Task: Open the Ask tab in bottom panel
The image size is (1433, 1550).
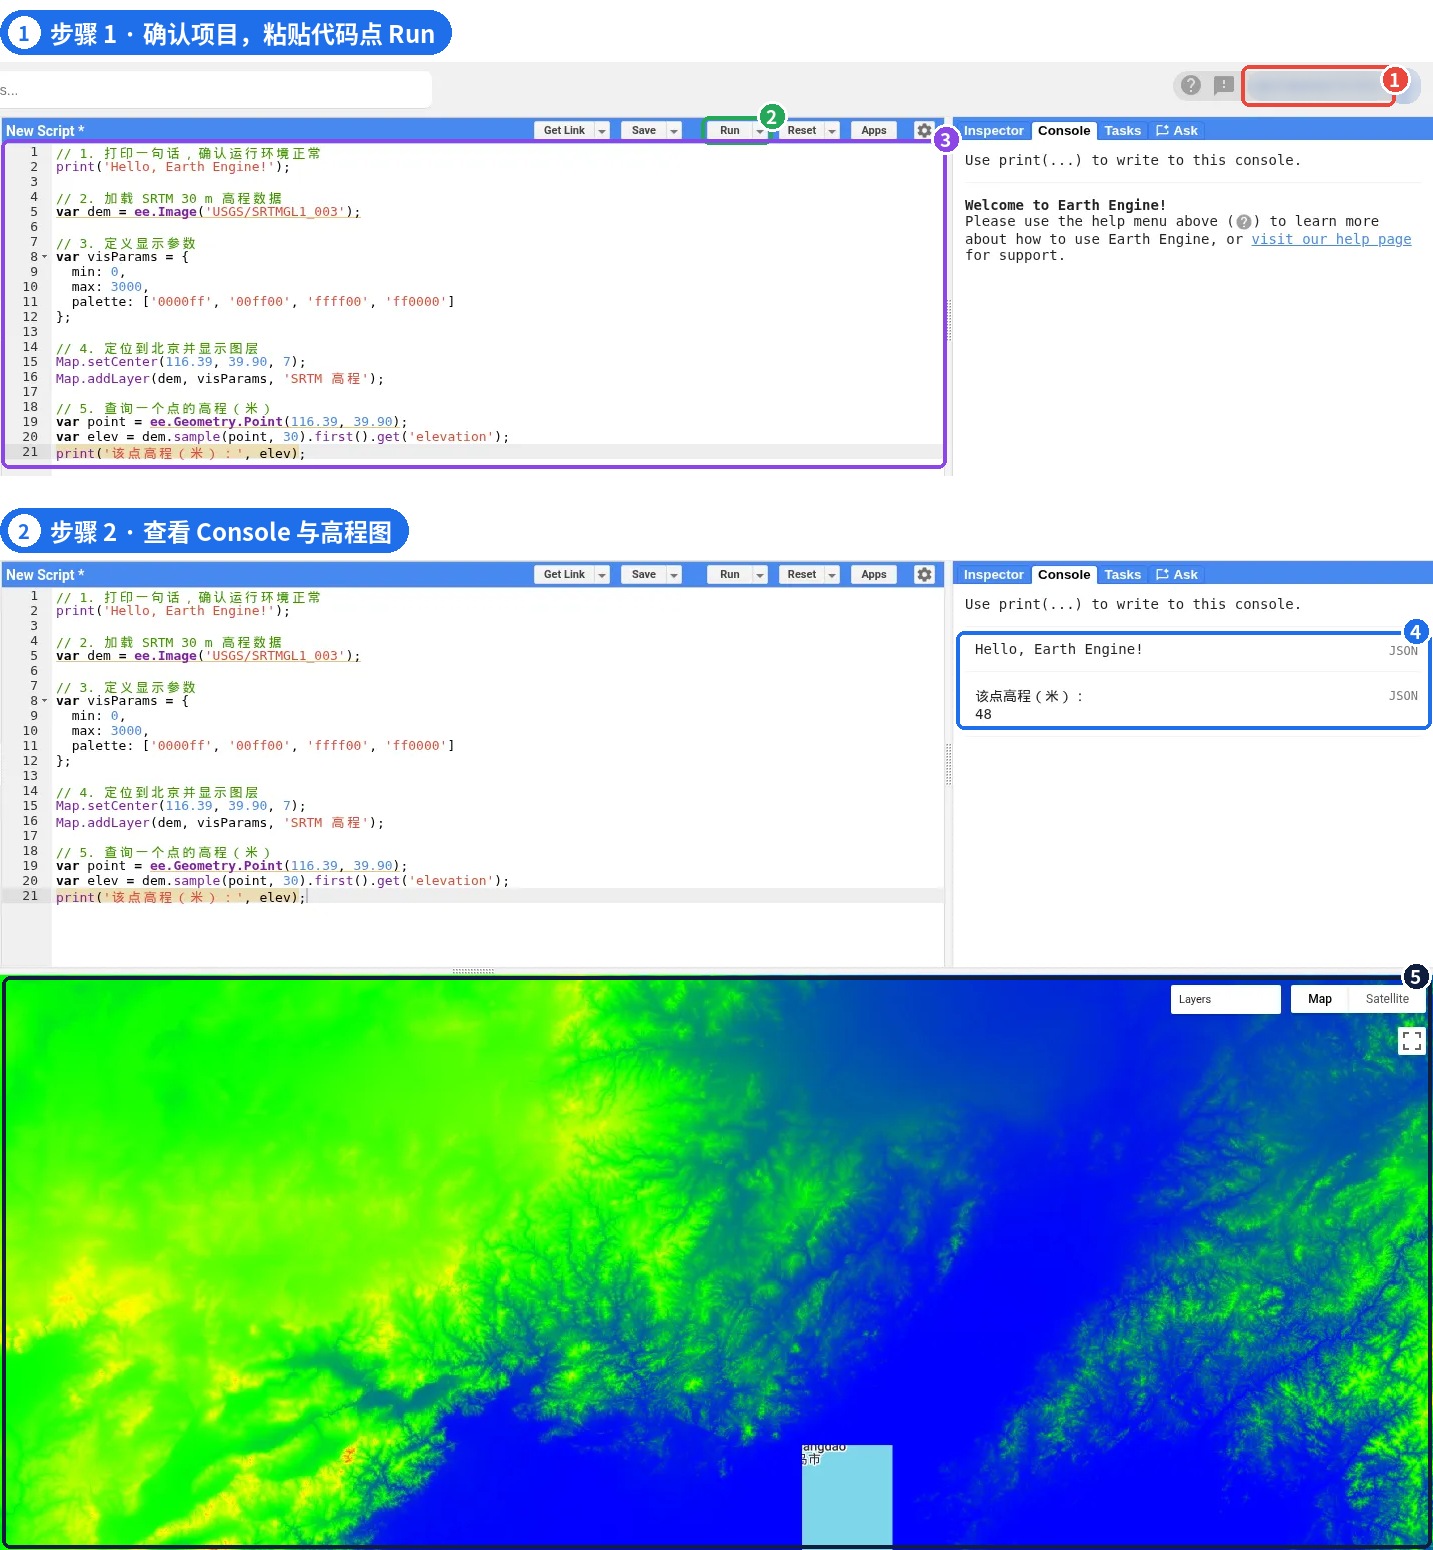Action: point(1177,574)
